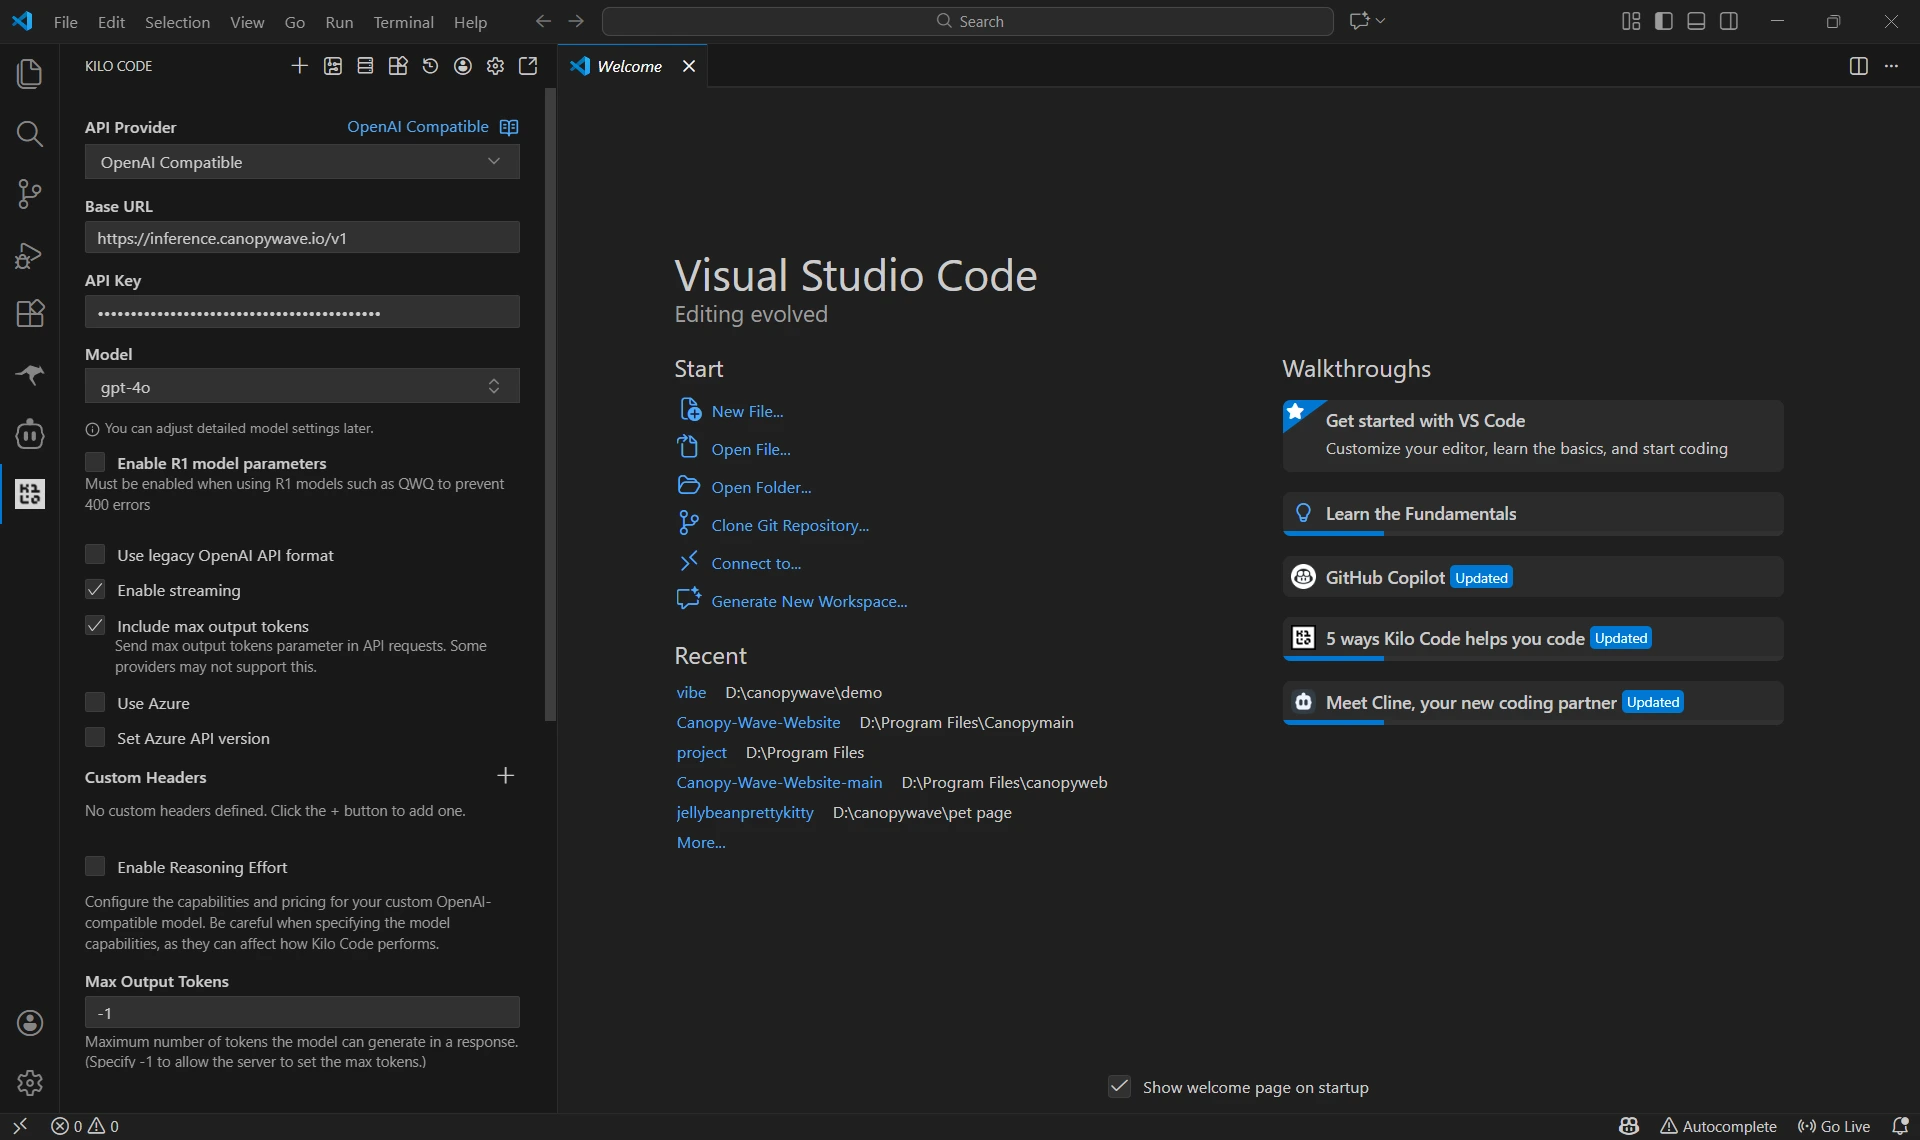Open the API Provider dropdown

[x=301, y=161]
